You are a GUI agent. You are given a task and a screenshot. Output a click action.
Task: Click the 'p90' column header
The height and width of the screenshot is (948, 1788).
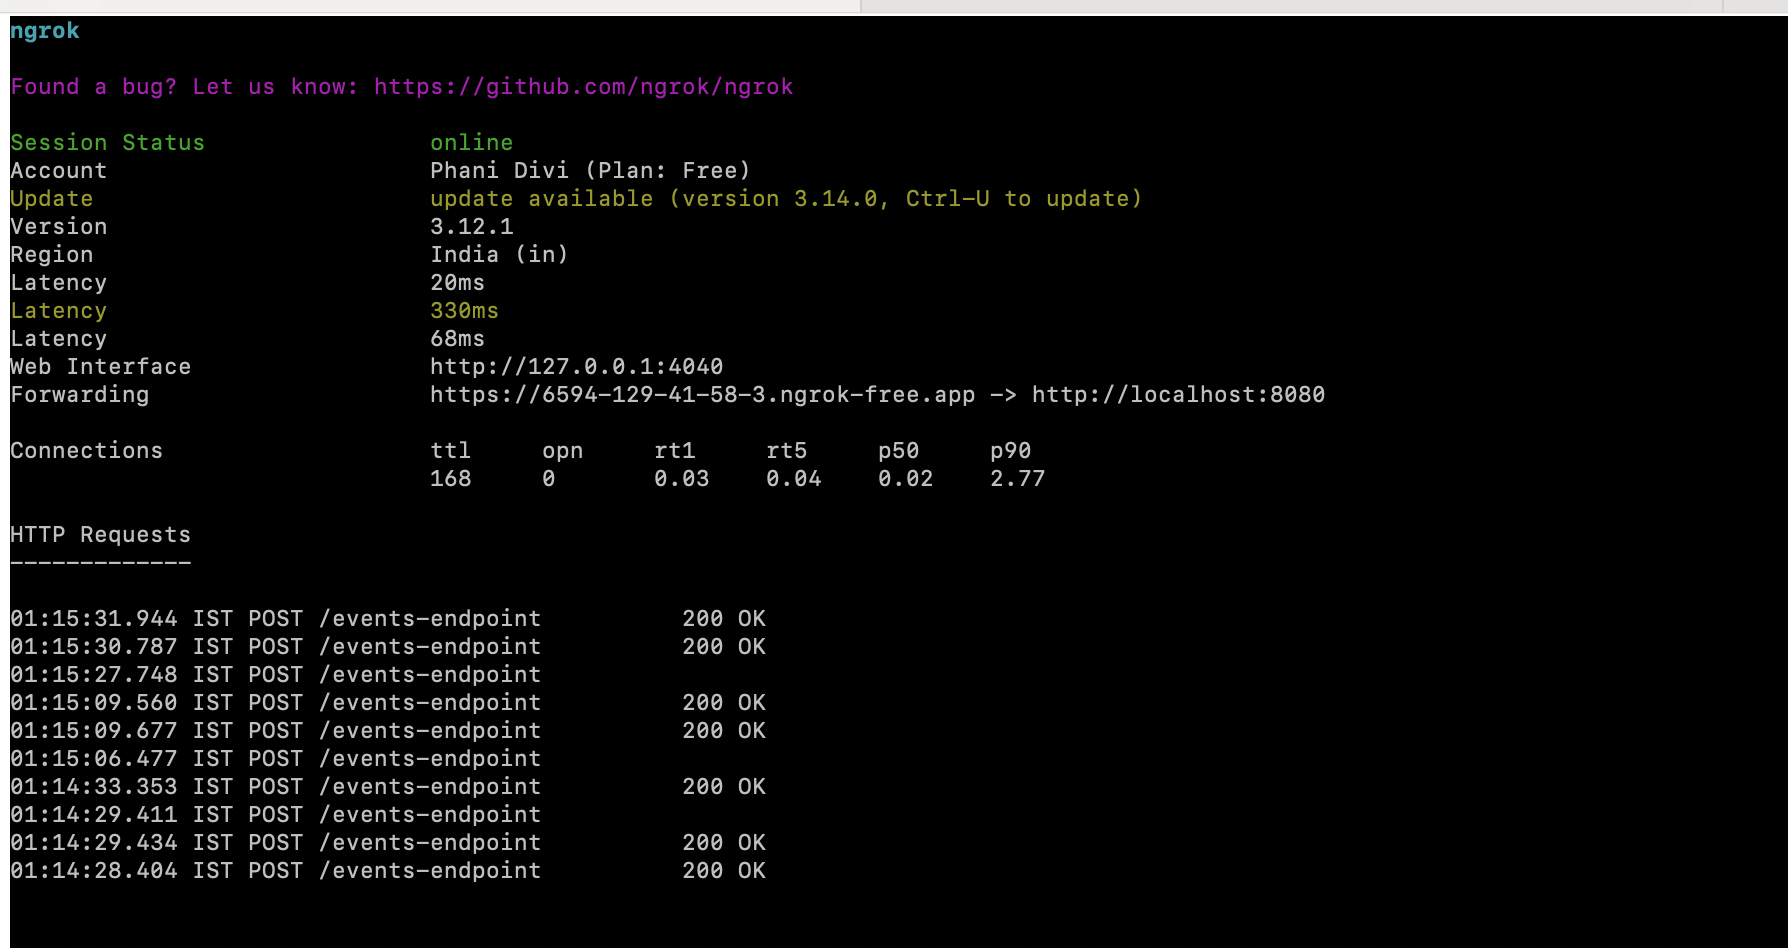tap(1010, 451)
